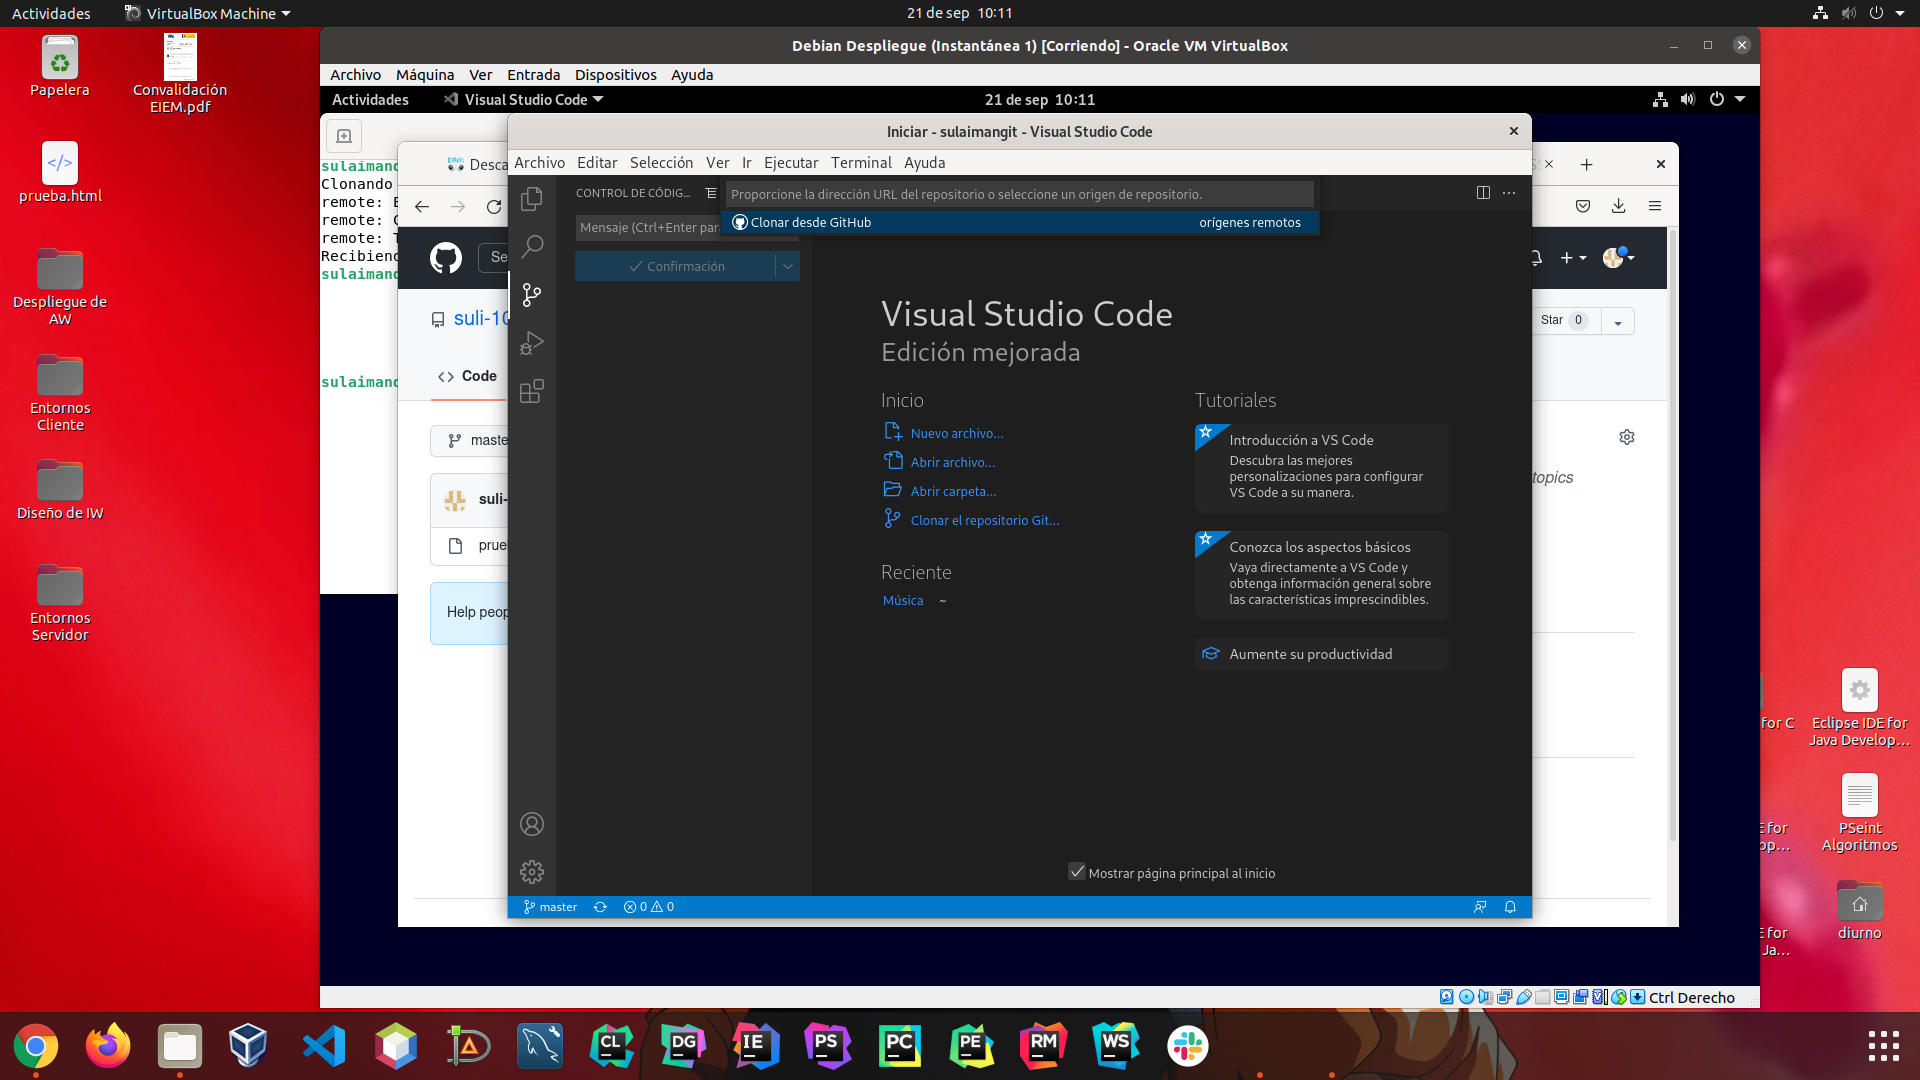1920x1080 pixels.
Task: Click the repository URL input field
Action: click(x=1019, y=193)
